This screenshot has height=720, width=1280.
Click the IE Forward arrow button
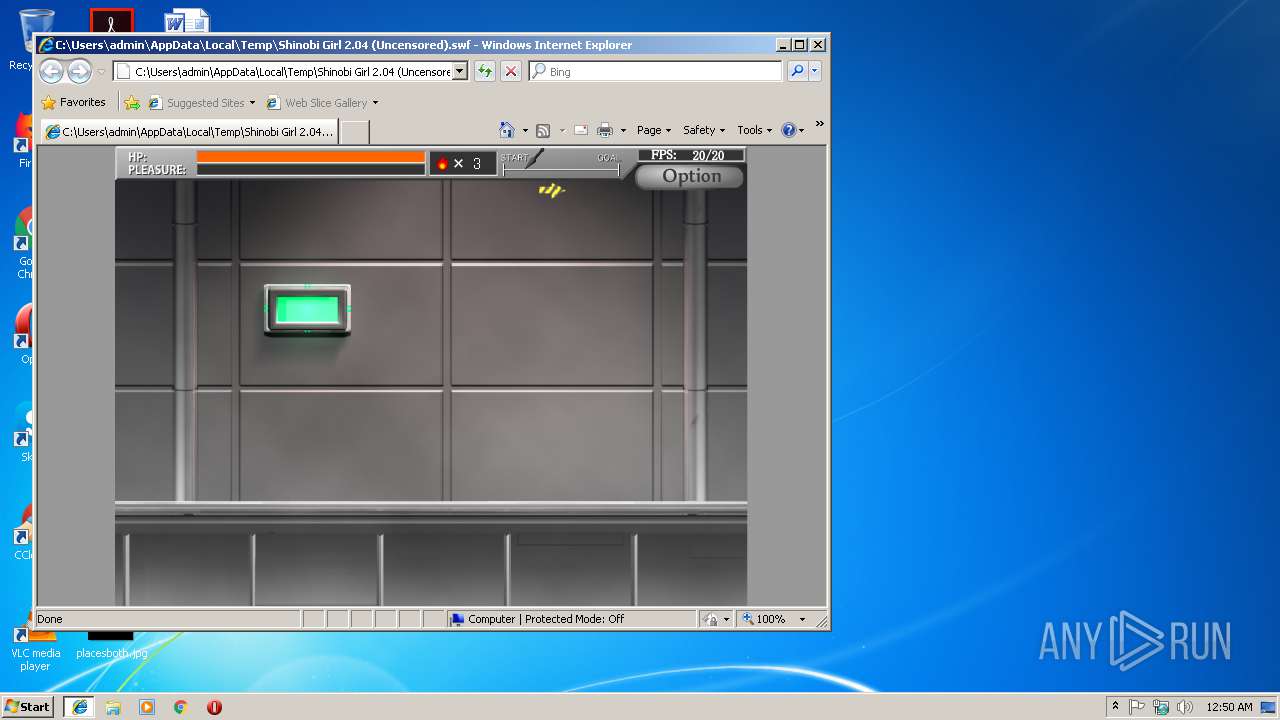pyautogui.click(x=79, y=71)
